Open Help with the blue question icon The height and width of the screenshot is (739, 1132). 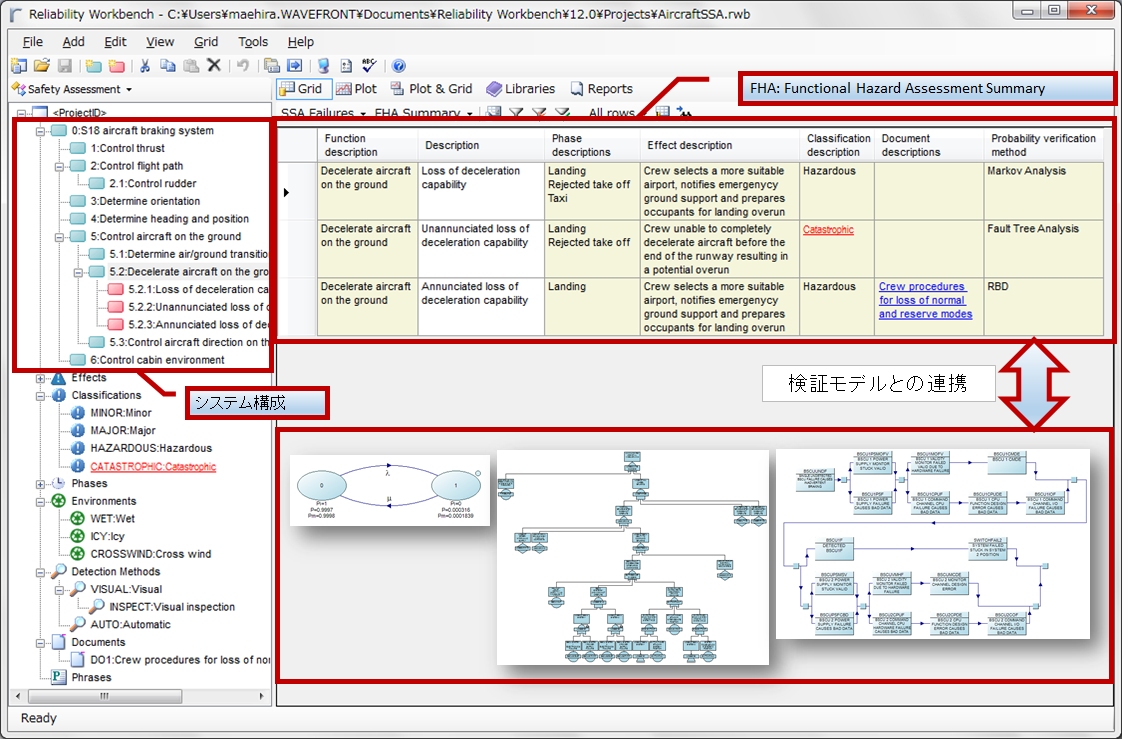click(x=399, y=66)
